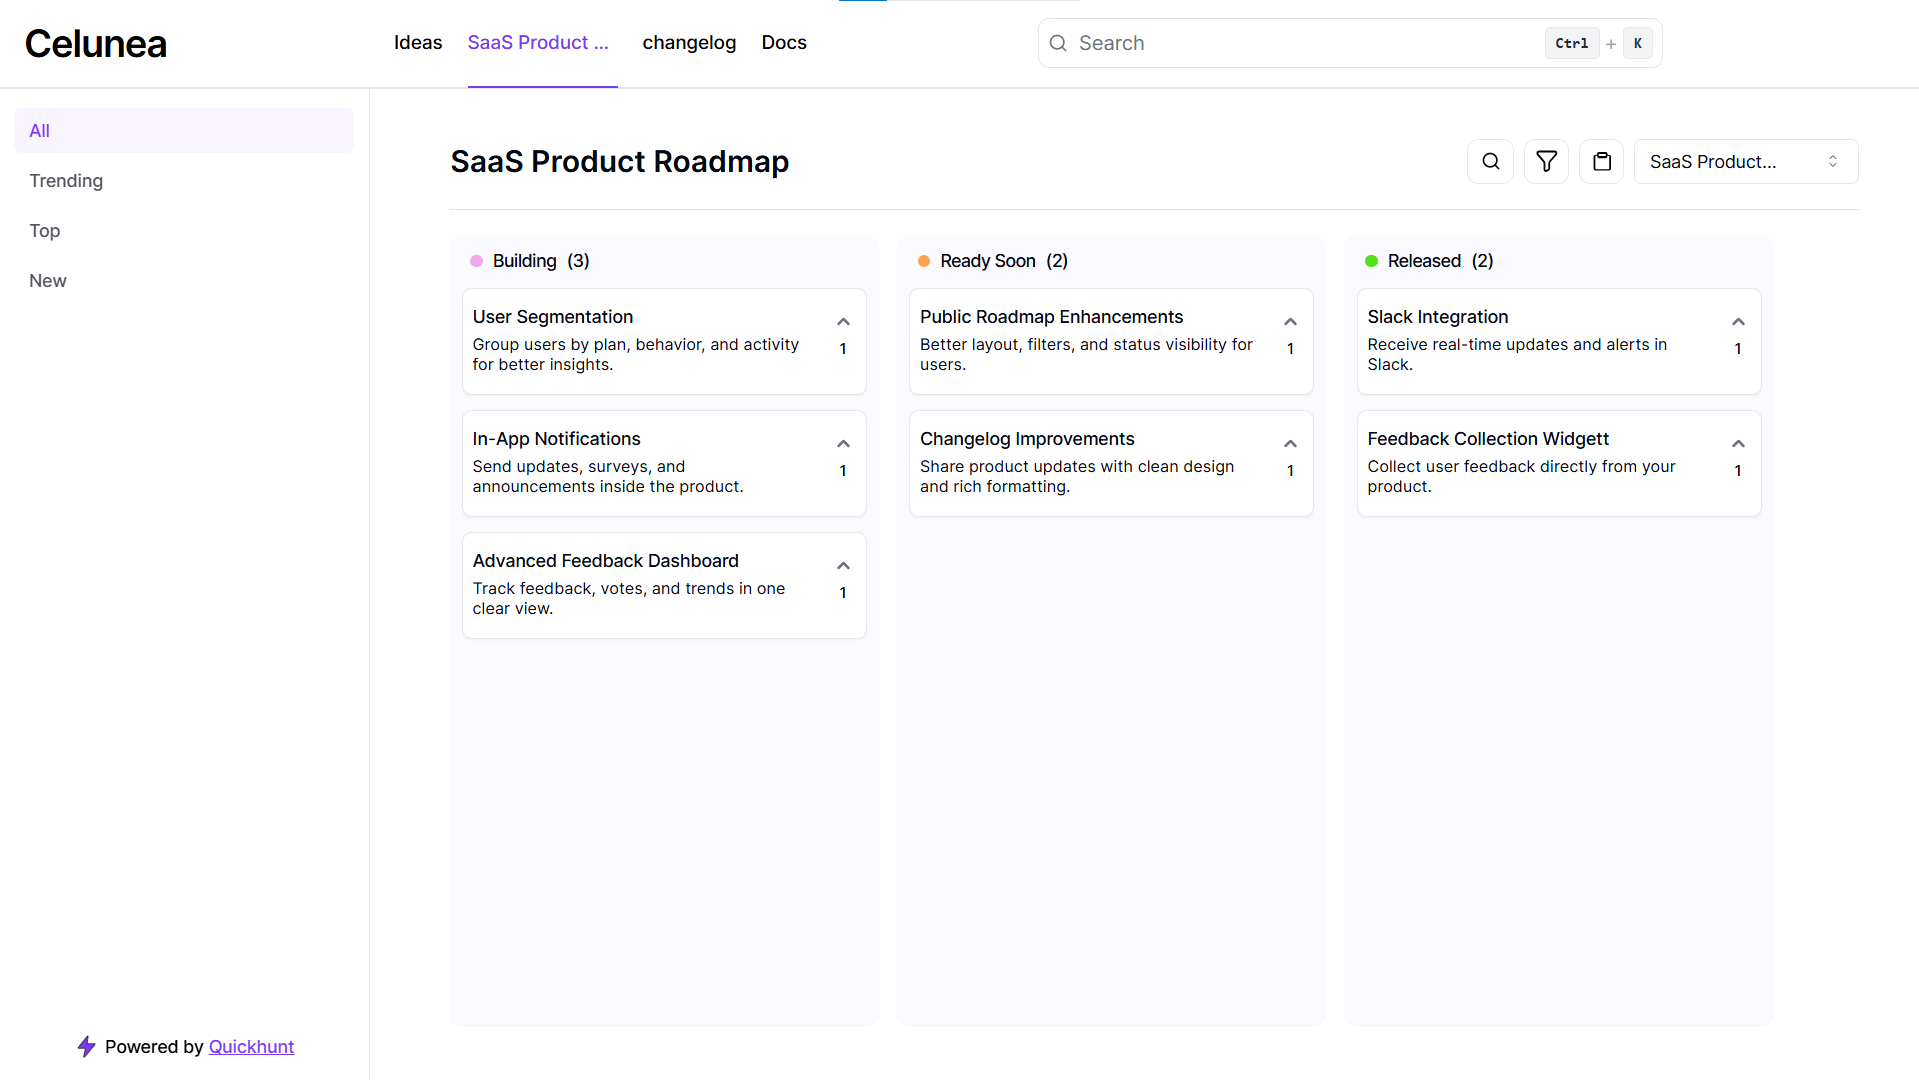
Task: Click the K shortcut key badge
Action: [1638, 43]
